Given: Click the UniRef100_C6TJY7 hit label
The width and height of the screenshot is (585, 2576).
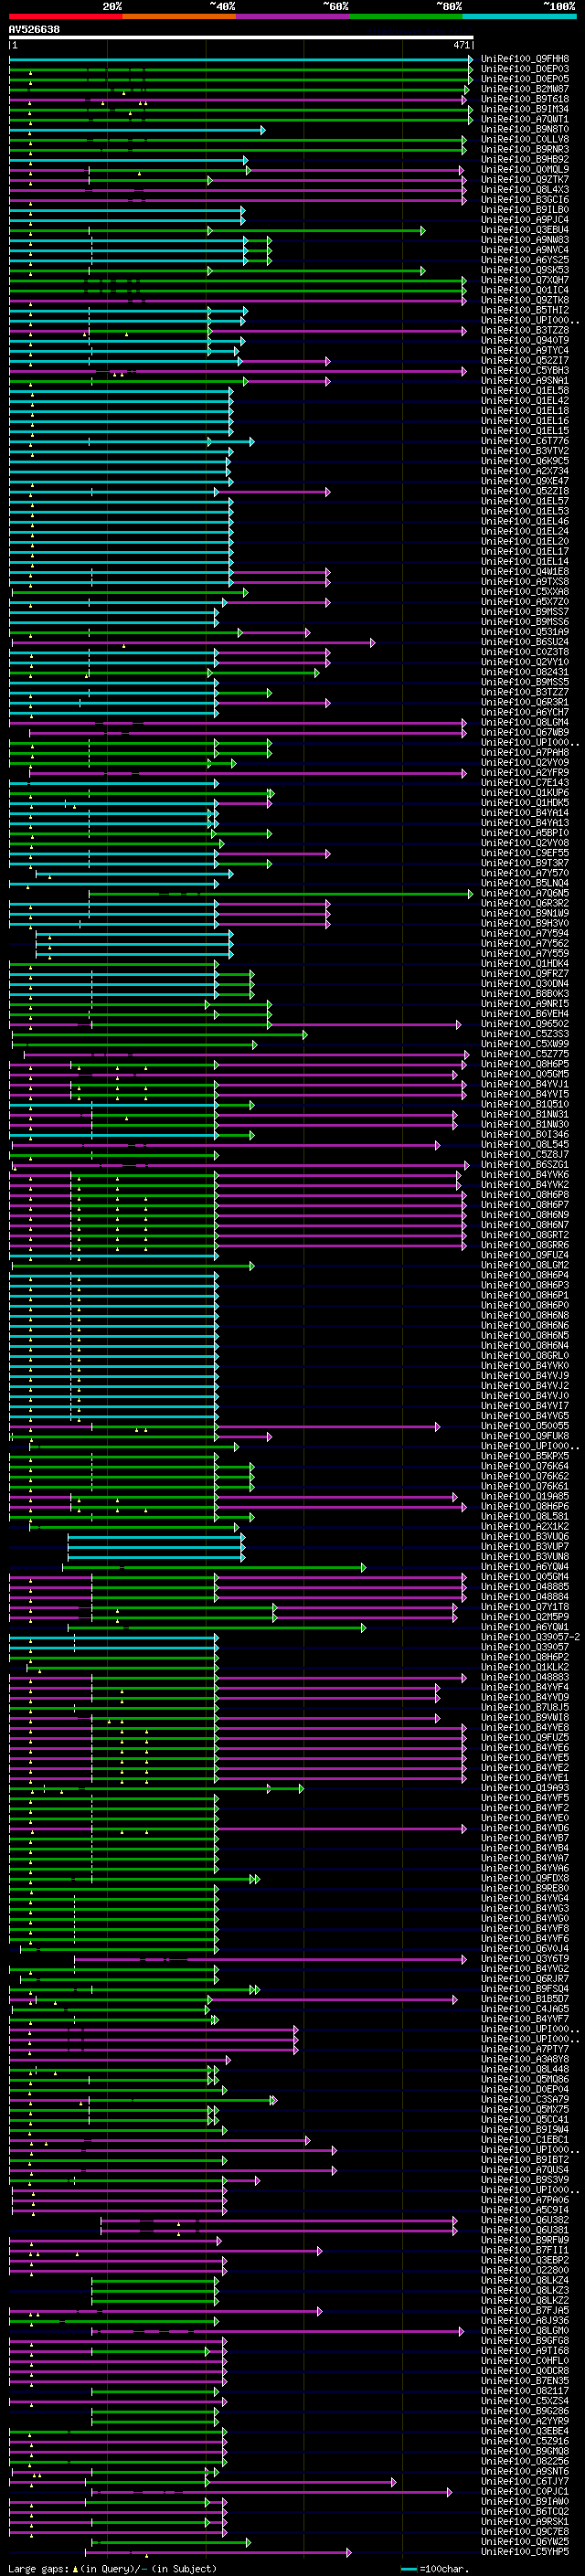Looking at the screenshot, I should (x=525, y=2482).
